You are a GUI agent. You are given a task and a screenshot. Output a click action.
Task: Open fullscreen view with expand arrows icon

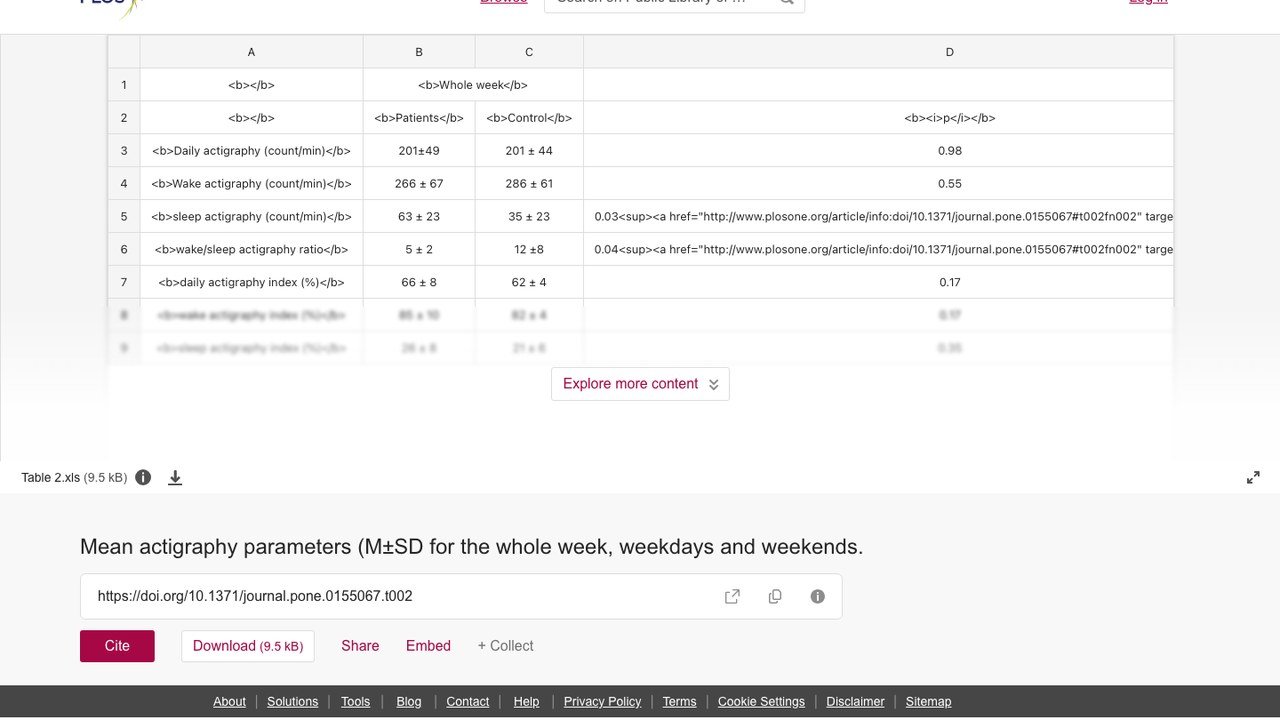(x=1253, y=478)
